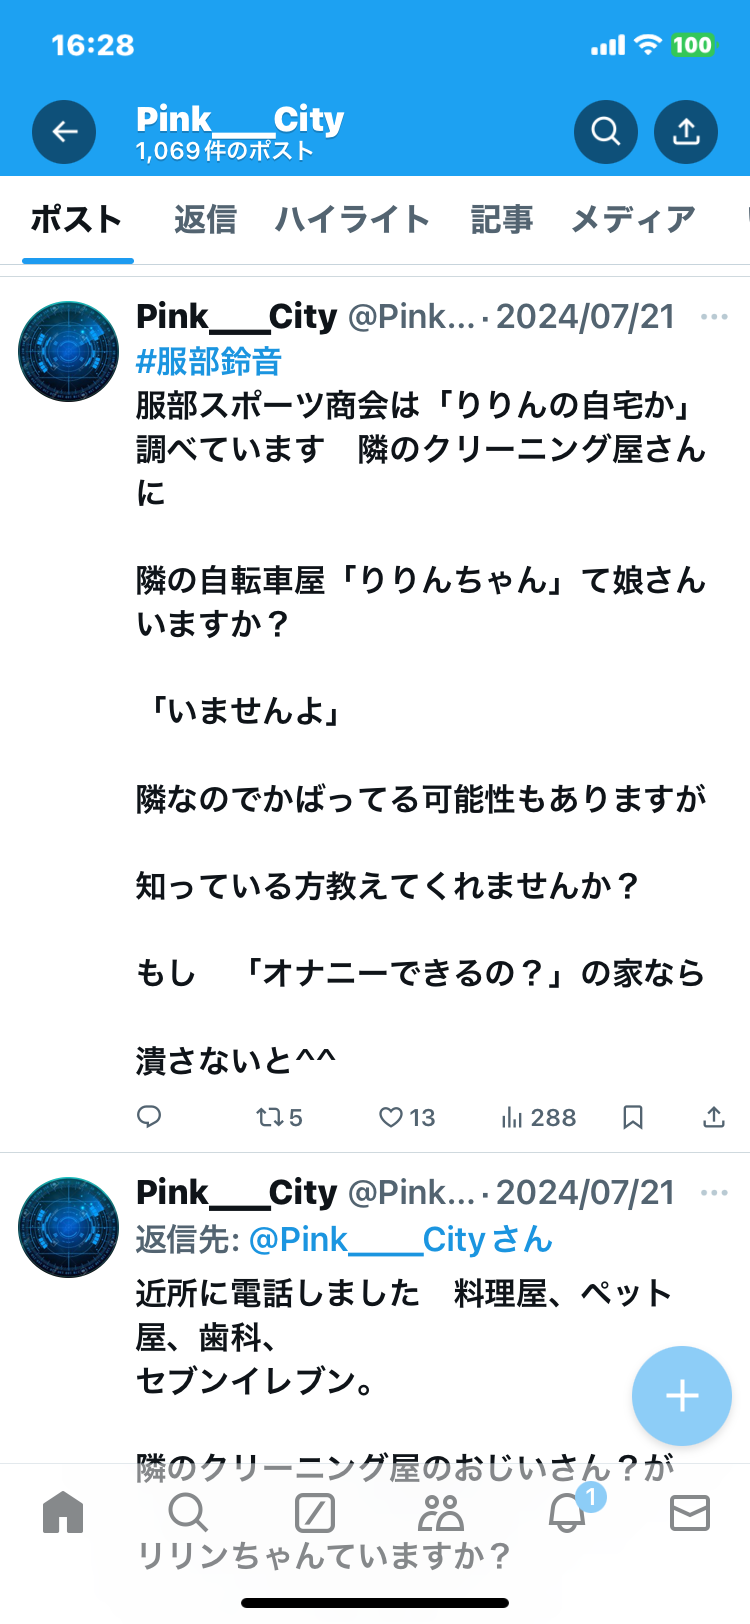Tap the back arrow button
The image size is (750, 1624).
(64, 132)
